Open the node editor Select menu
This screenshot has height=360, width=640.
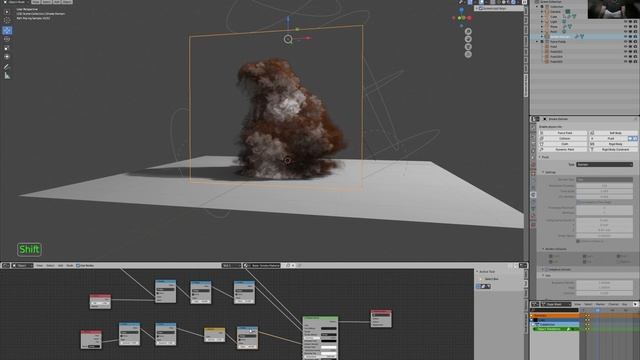click(50, 265)
